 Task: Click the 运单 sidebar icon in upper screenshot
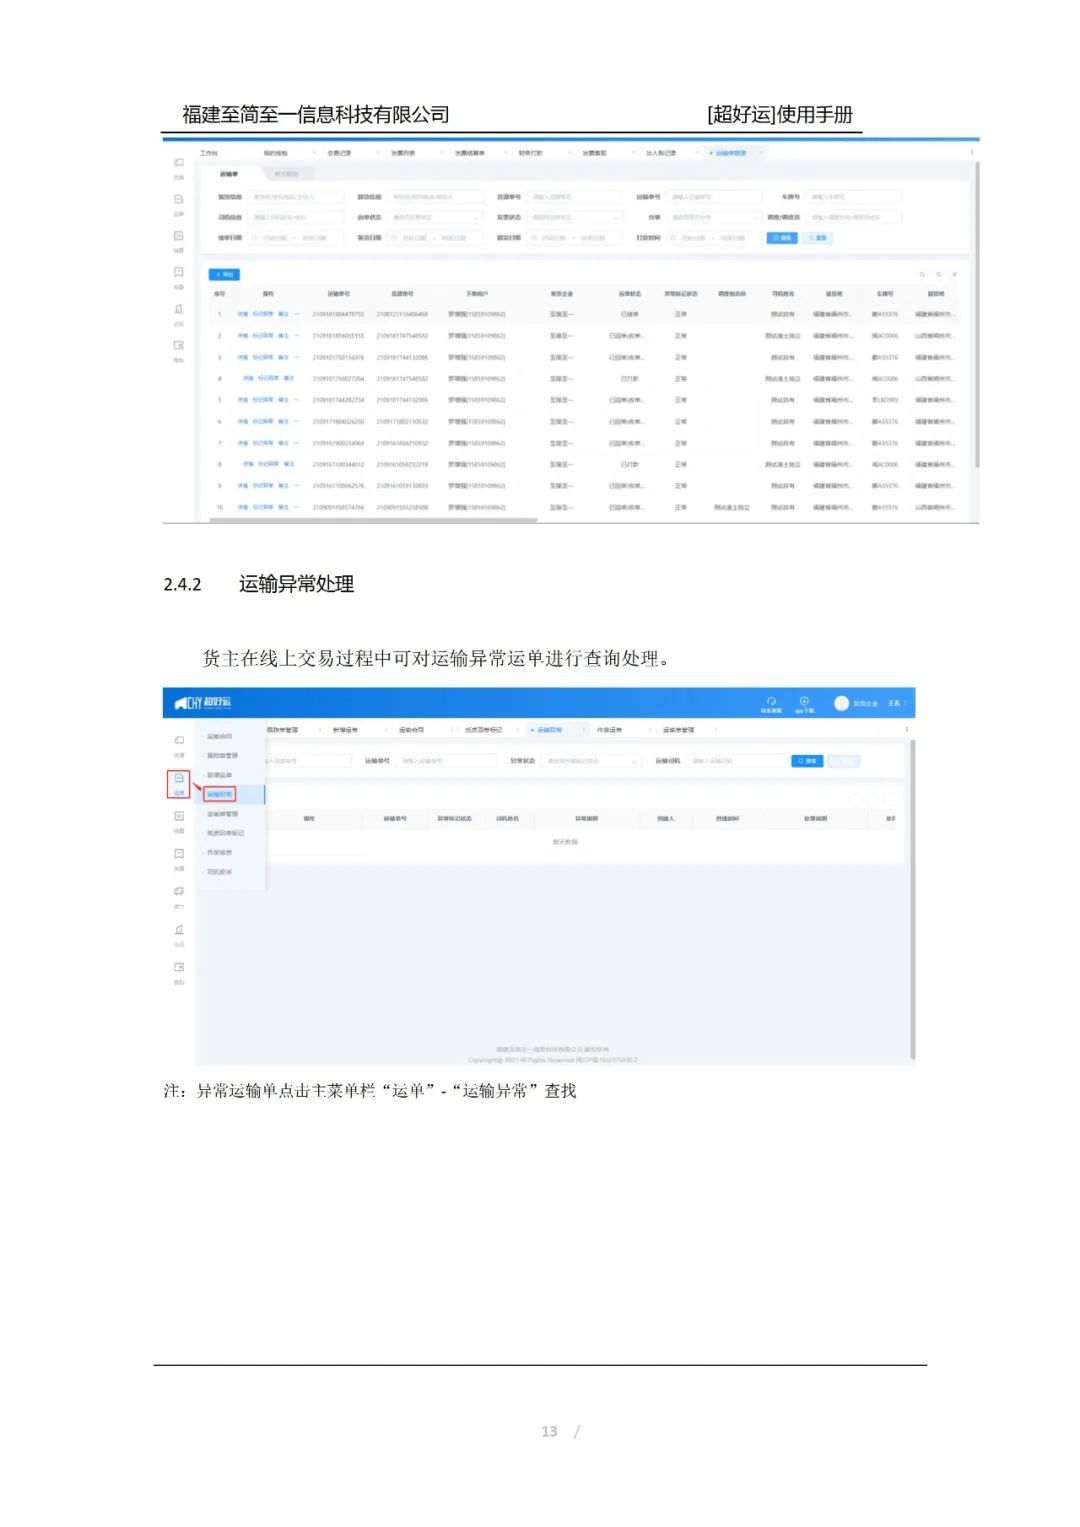pyautogui.click(x=179, y=199)
